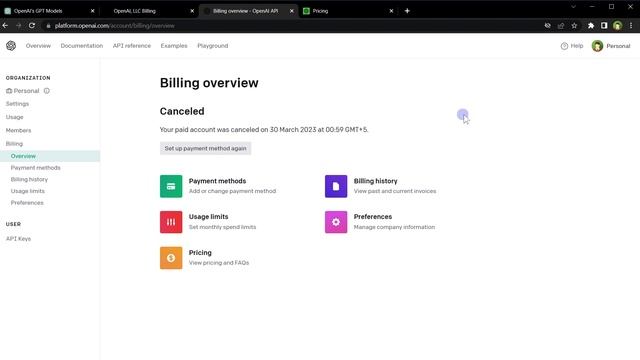Open the Billing history card title
Viewport: 640px width, 360px height.
point(376,181)
